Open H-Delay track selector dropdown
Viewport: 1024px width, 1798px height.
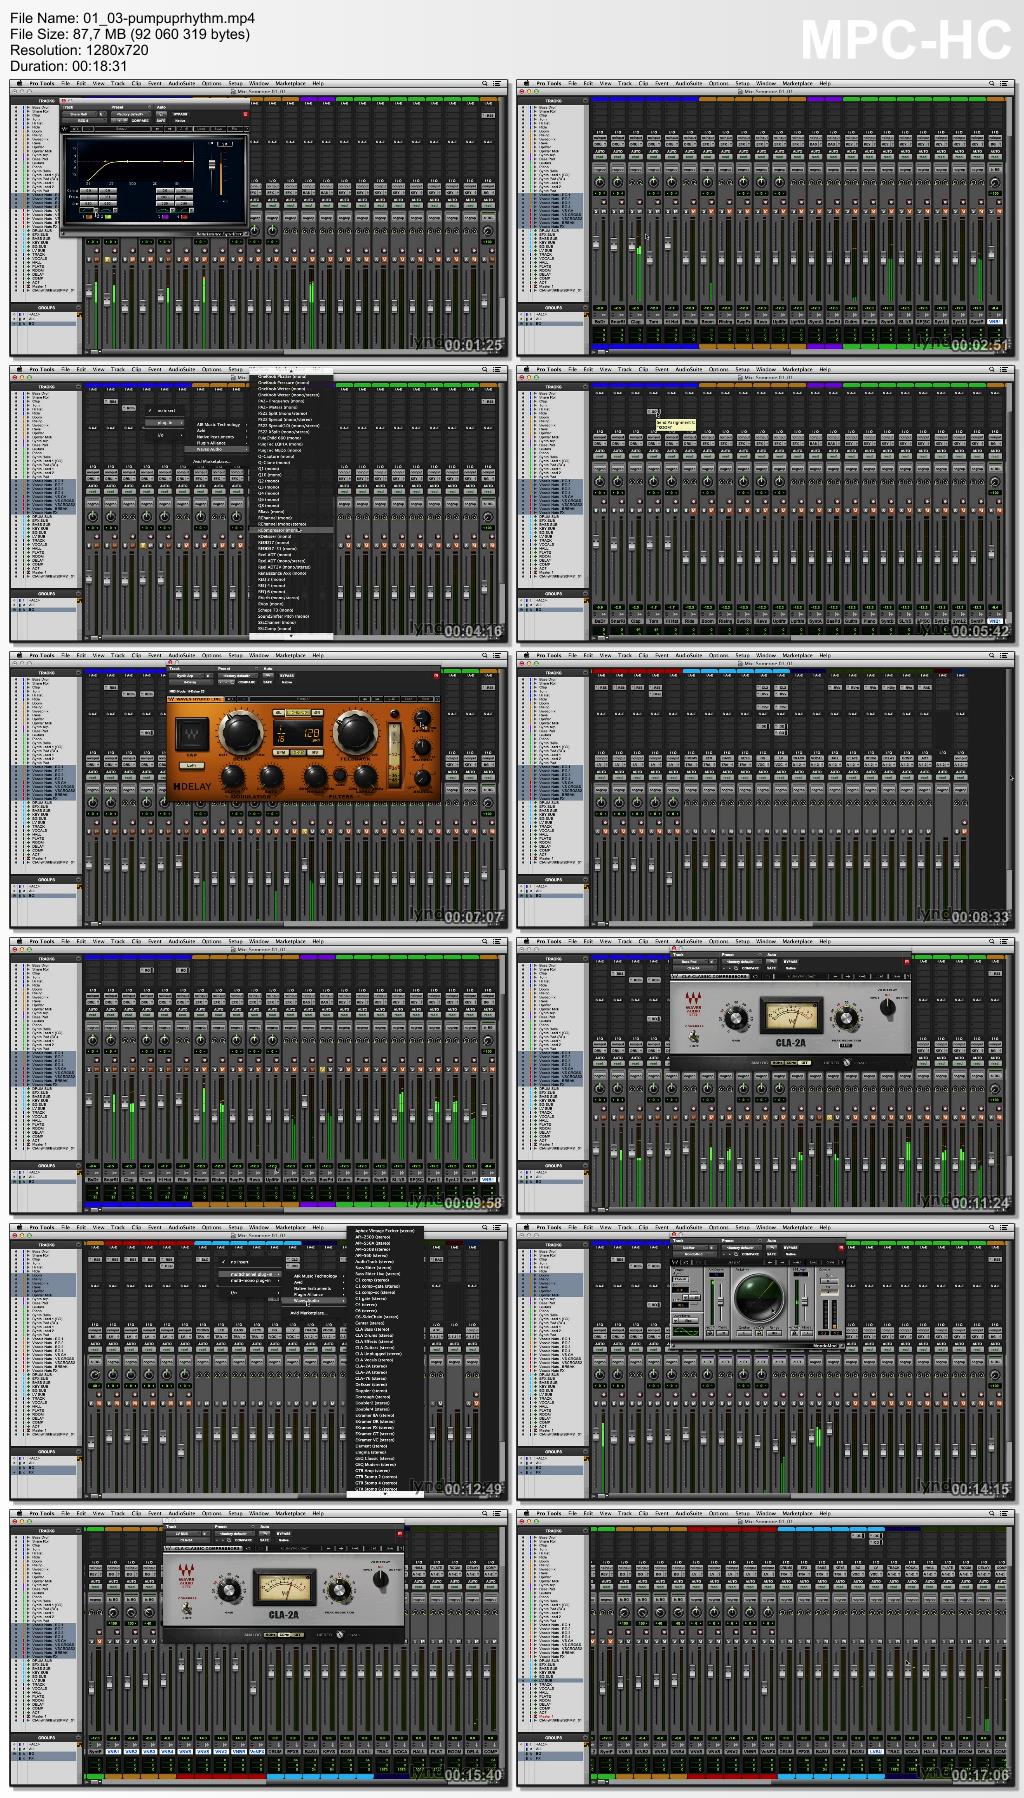coord(186,676)
